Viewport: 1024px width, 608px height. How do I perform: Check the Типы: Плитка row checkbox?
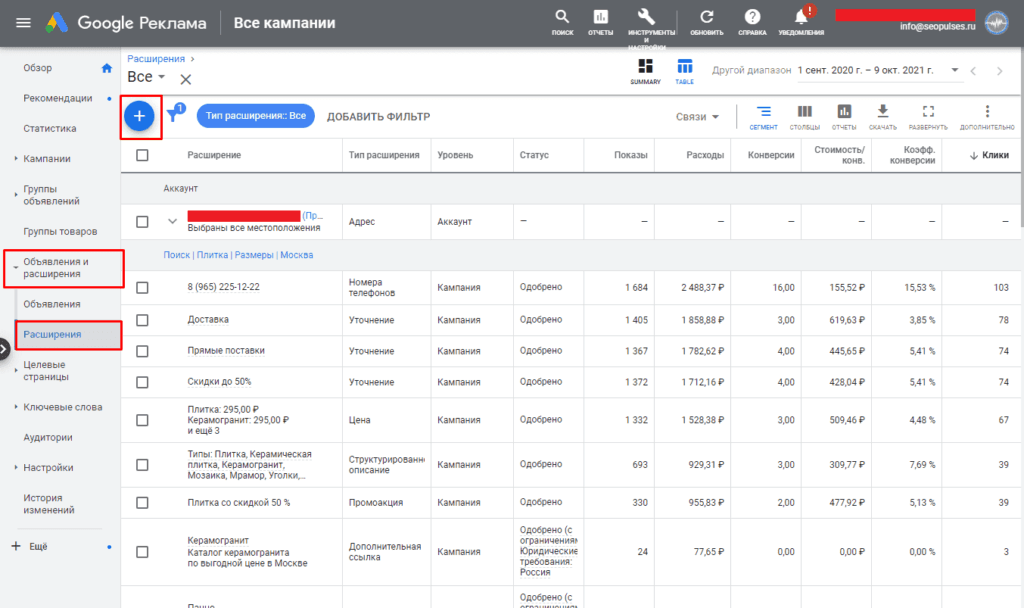(142, 465)
